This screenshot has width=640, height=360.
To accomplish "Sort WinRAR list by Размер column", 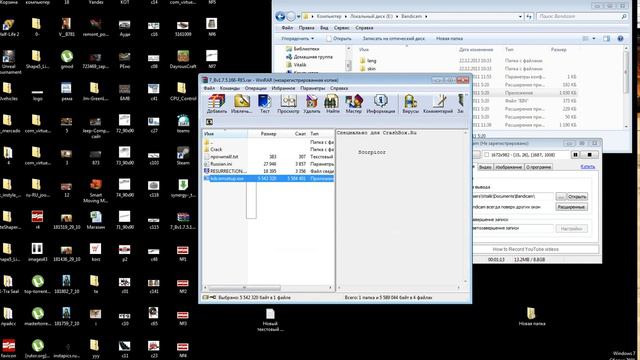I will tap(268, 134).
